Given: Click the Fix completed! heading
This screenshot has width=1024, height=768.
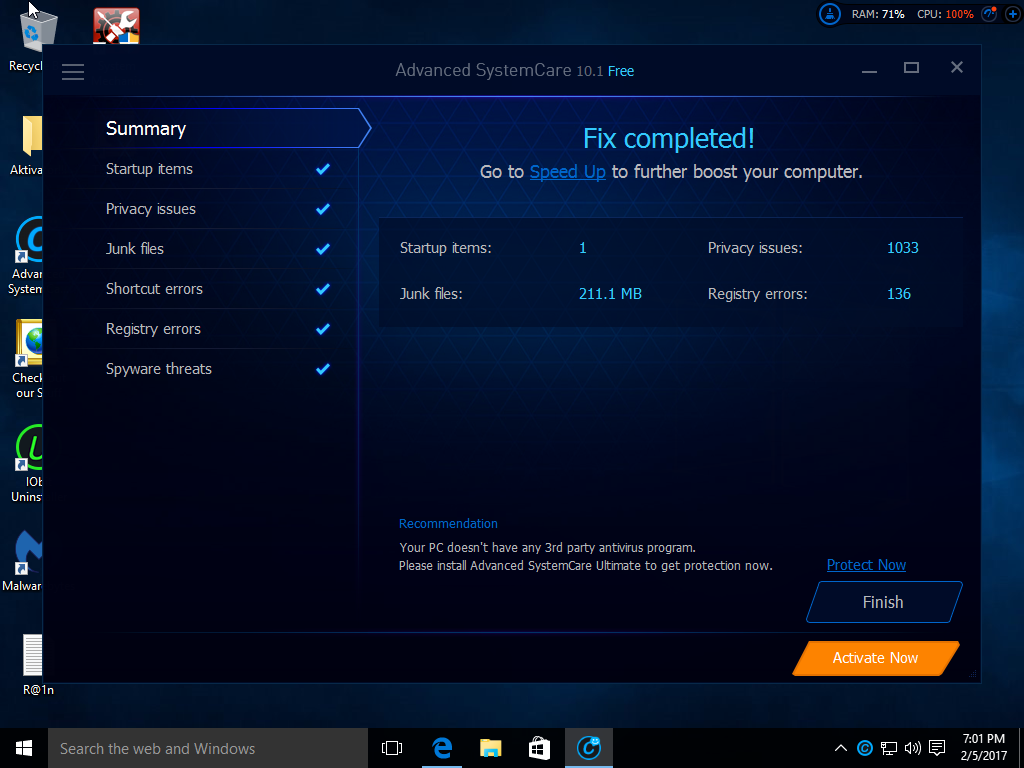Looking at the screenshot, I should pyautogui.click(x=669, y=138).
